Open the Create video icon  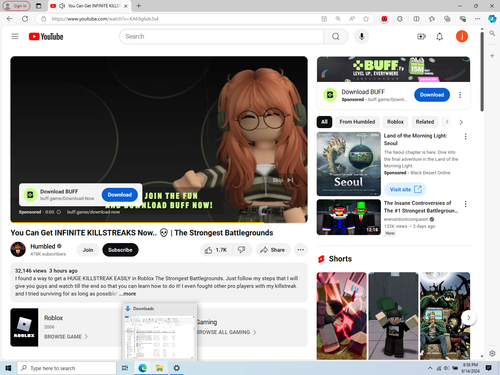click(x=421, y=36)
